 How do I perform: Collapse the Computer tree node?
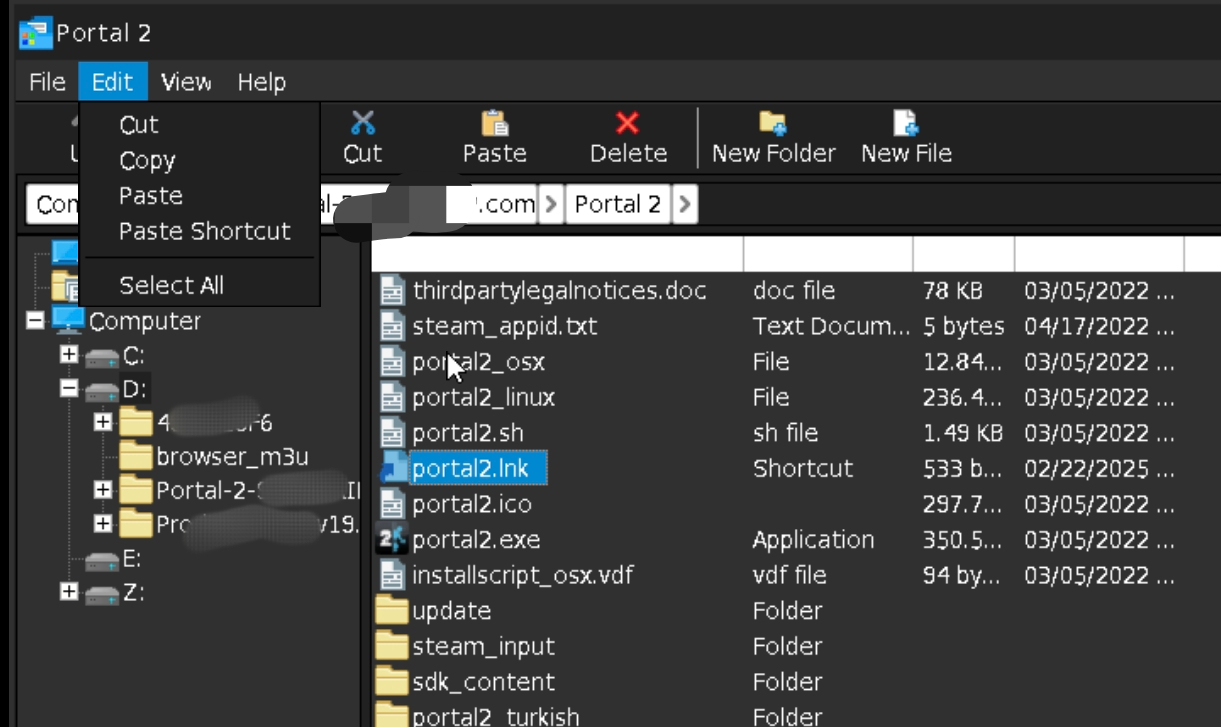pos(35,321)
